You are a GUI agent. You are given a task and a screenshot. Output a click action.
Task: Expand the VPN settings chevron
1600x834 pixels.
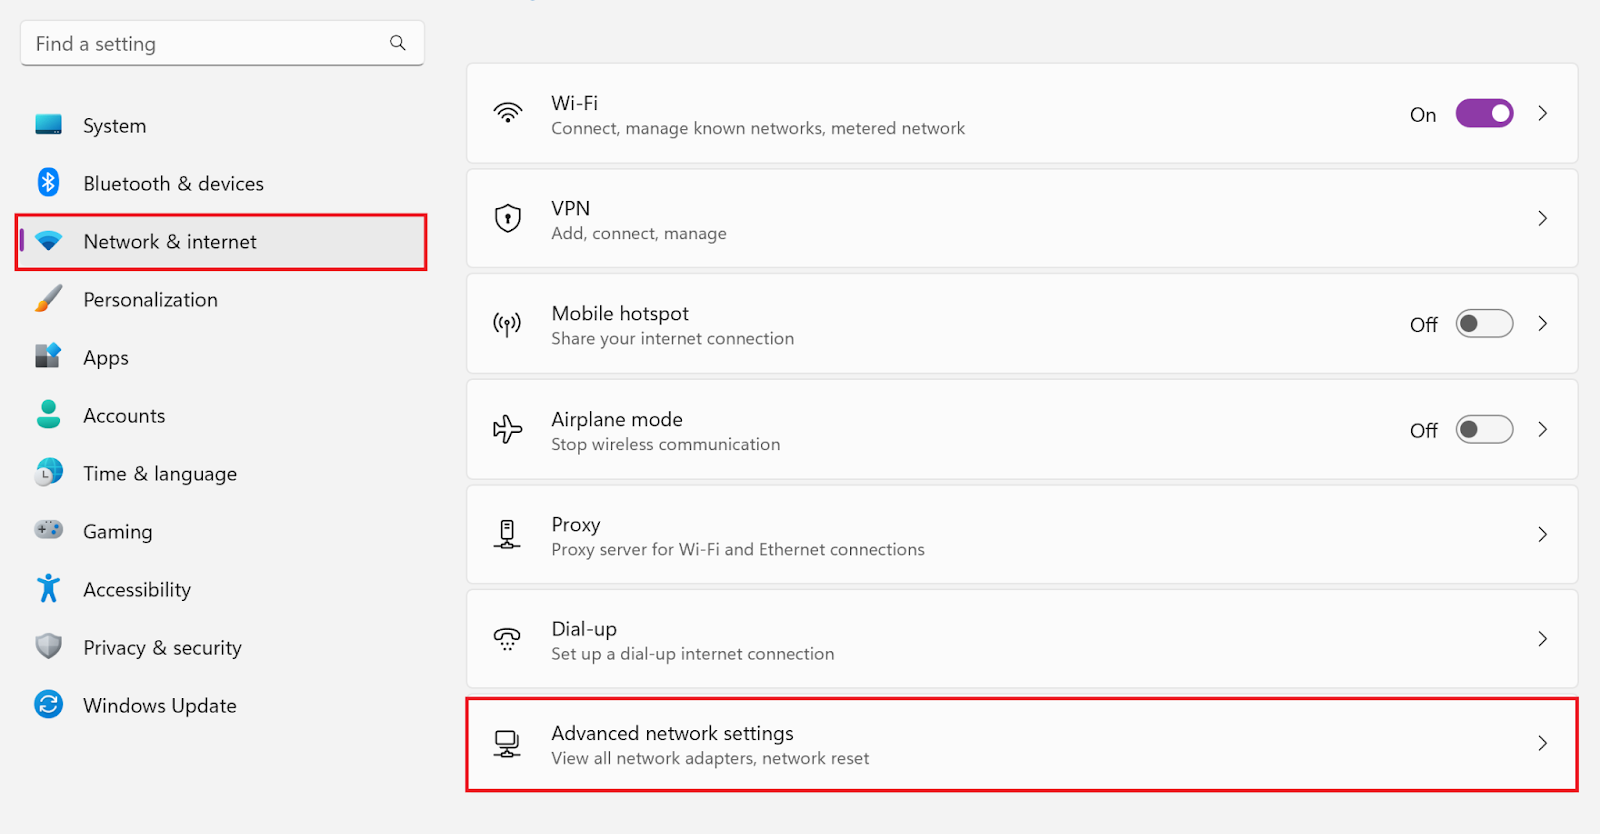pyautogui.click(x=1543, y=219)
